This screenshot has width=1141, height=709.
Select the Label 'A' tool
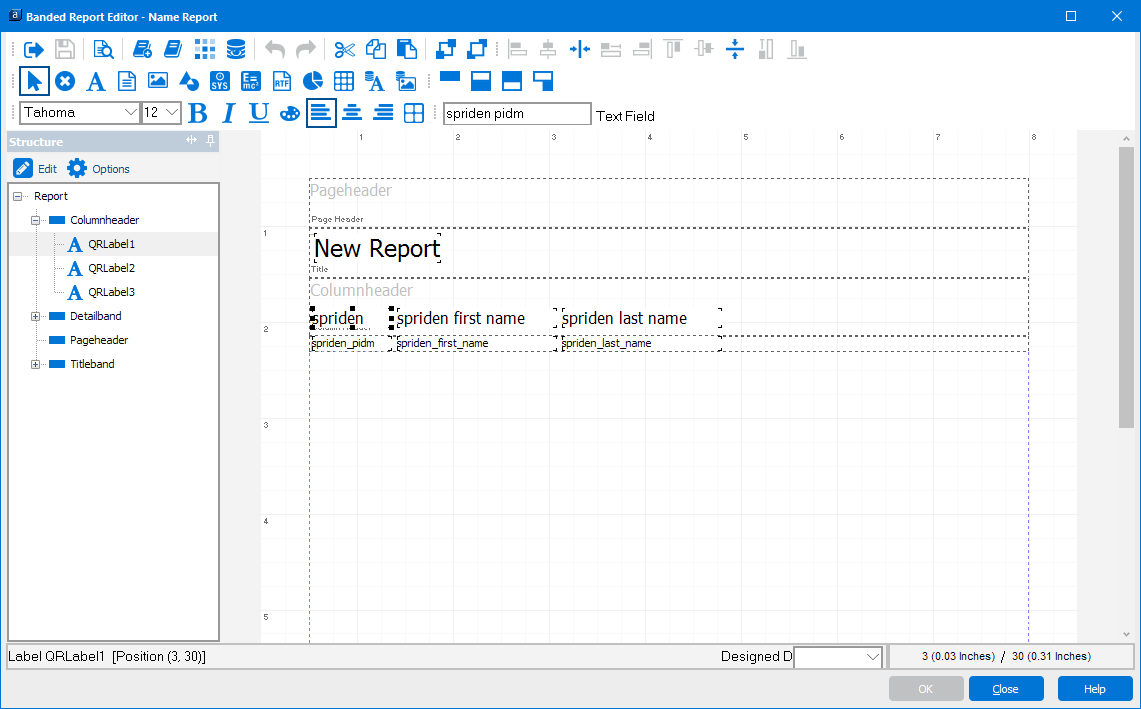(x=96, y=81)
